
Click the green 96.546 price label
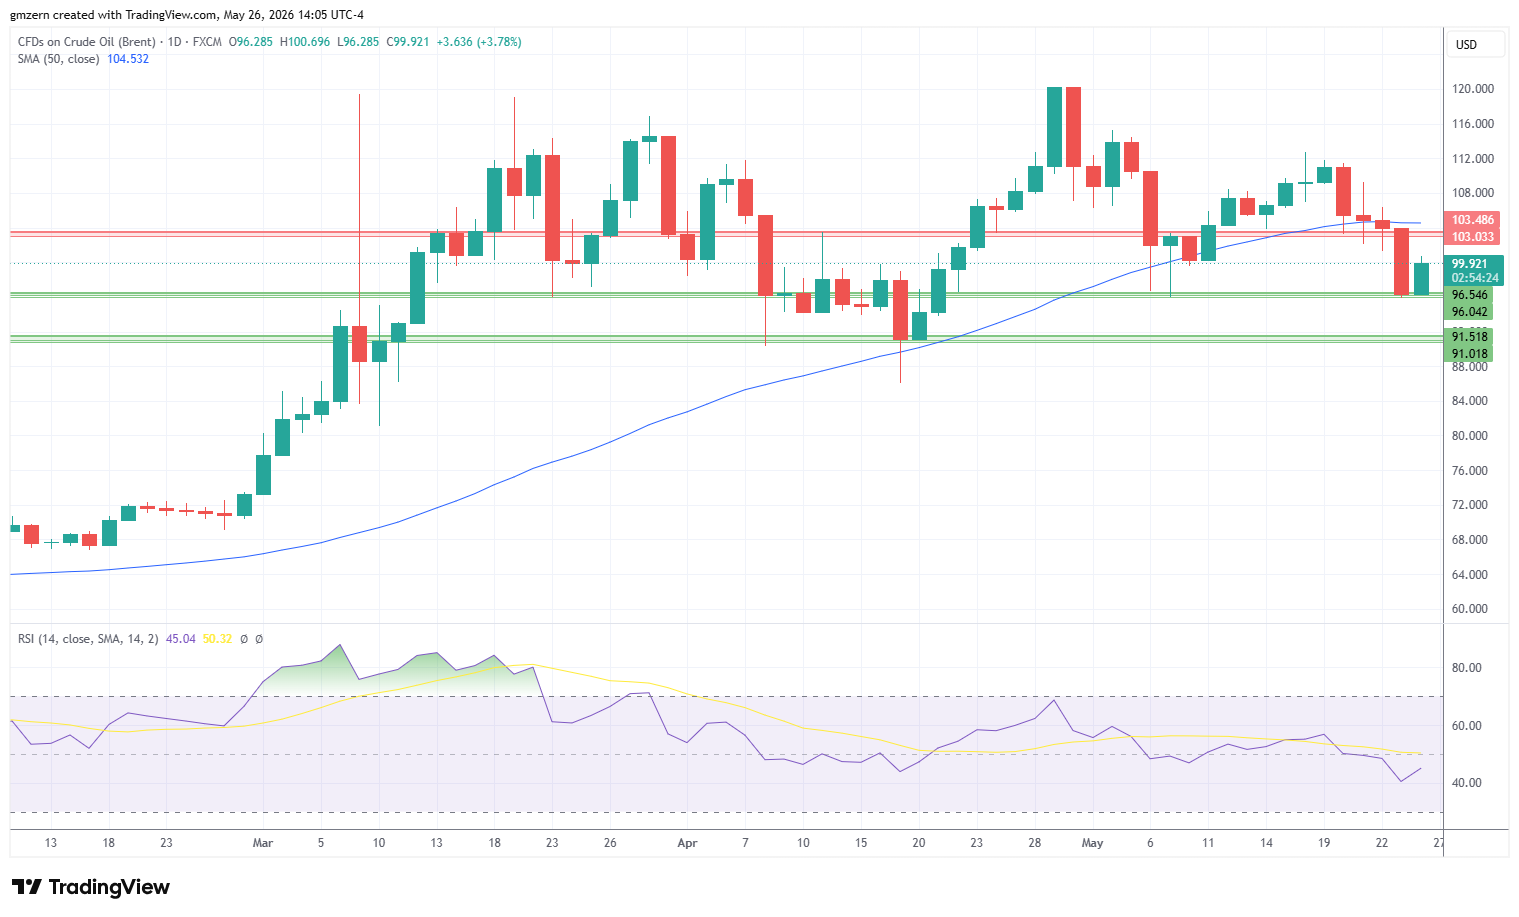pos(1470,295)
